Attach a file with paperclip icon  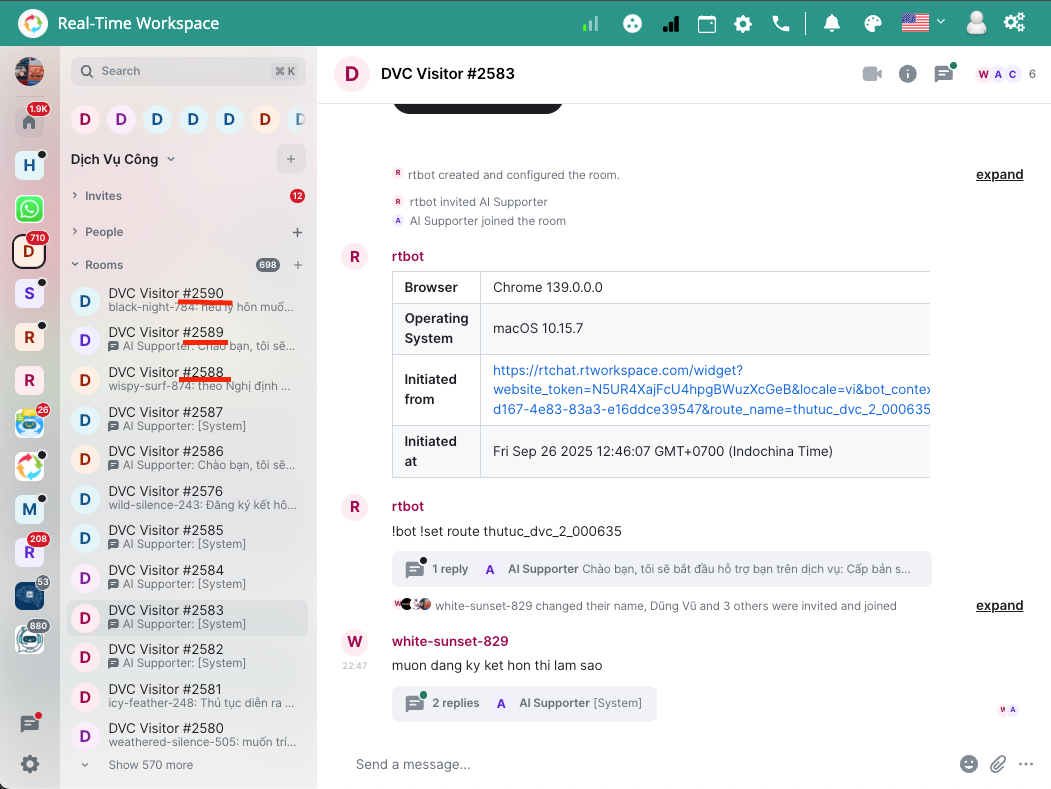click(x=997, y=764)
